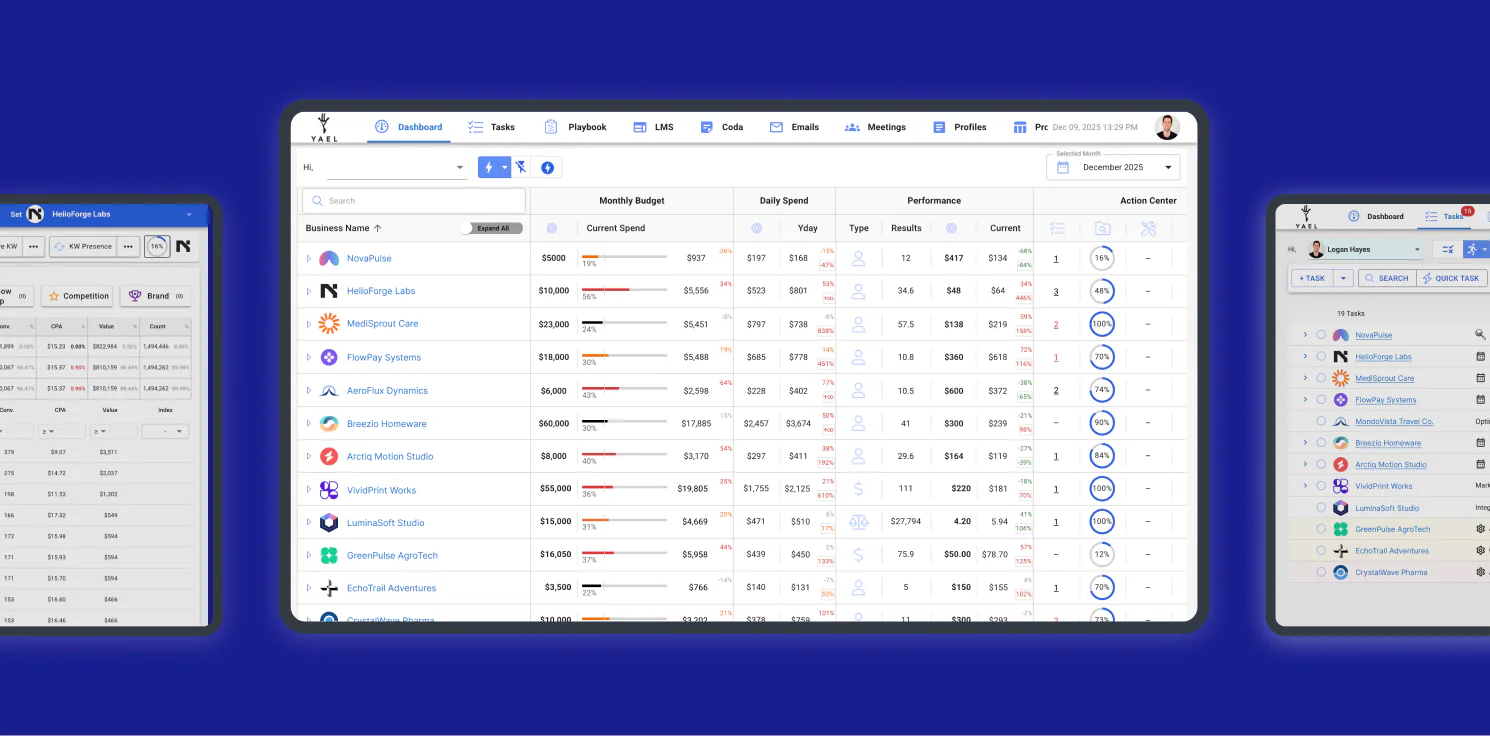Open the Playbook tab
Image resolution: width=1490 pixels, height=736 pixels.
[576, 127]
